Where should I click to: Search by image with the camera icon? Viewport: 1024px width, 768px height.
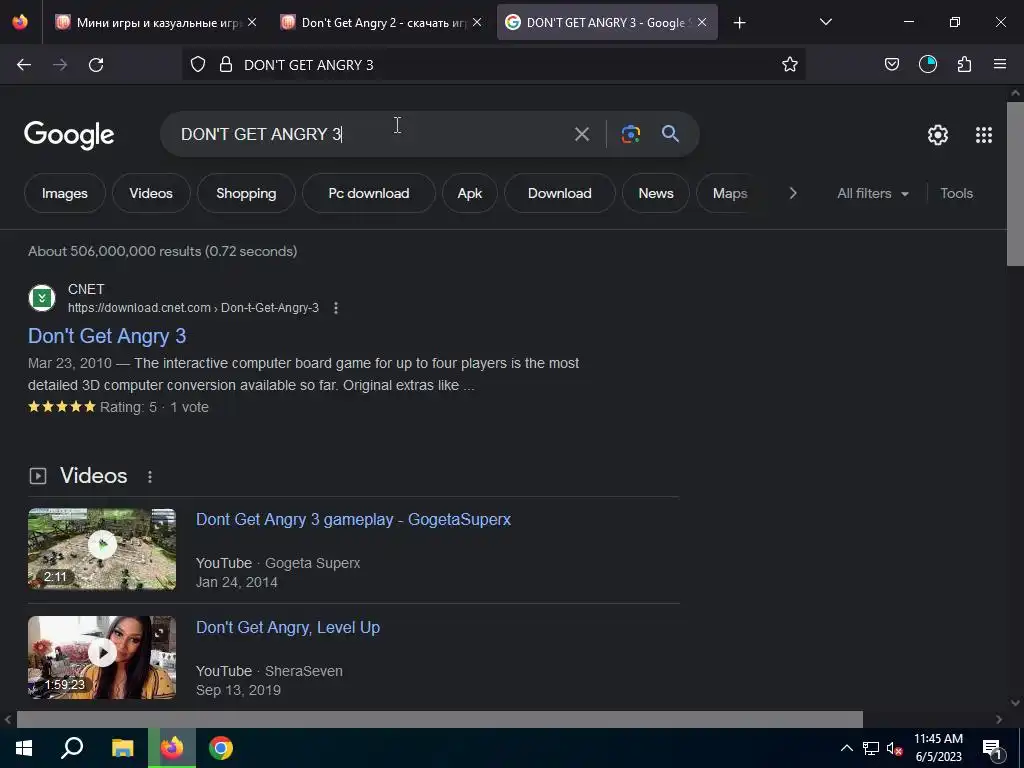630,134
